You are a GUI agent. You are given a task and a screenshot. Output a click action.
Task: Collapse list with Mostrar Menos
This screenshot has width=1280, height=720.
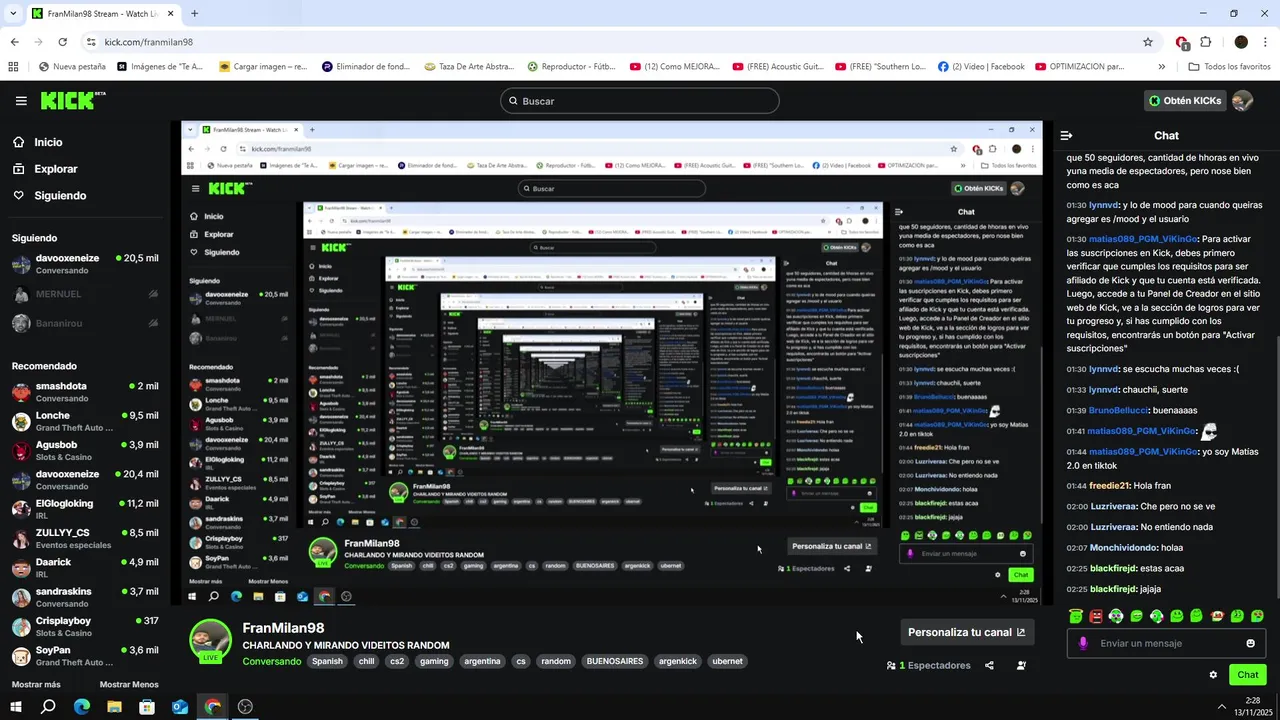click(129, 685)
